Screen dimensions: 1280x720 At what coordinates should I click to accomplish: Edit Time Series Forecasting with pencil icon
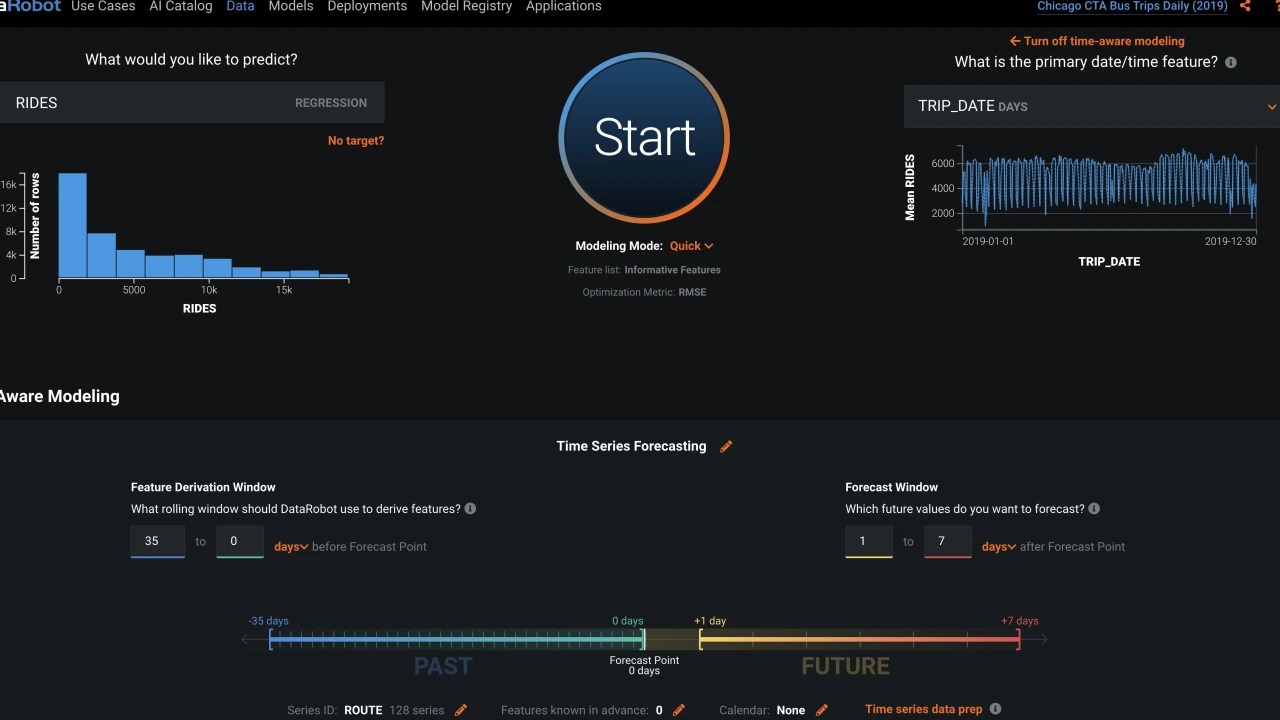[726, 446]
